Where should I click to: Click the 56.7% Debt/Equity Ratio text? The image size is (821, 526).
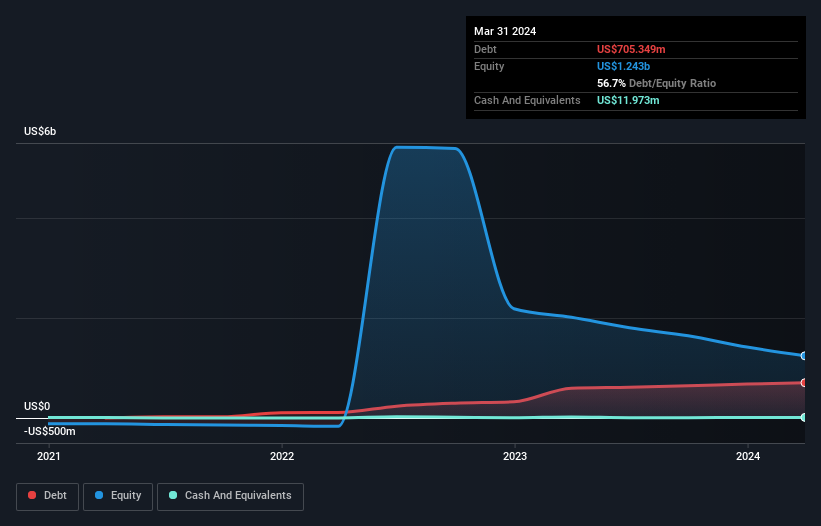pos(656,83)
